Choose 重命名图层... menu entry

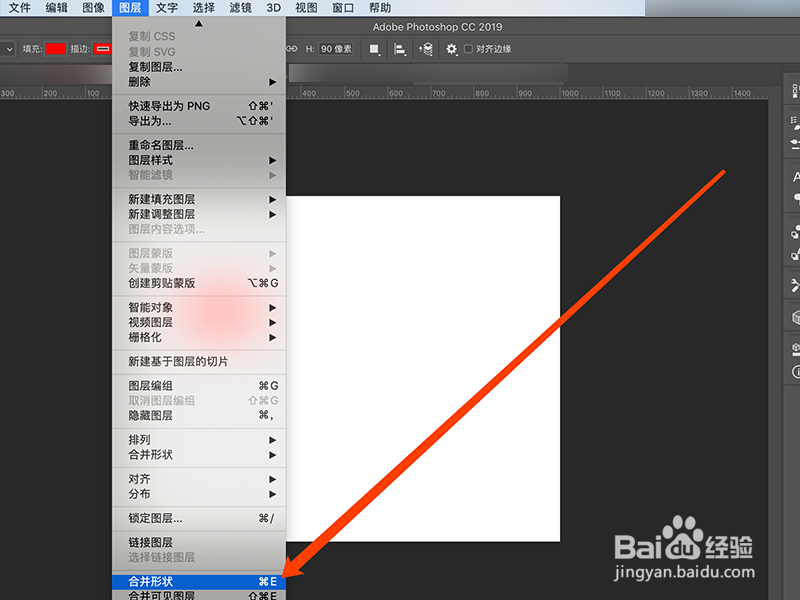click(199, 145)
